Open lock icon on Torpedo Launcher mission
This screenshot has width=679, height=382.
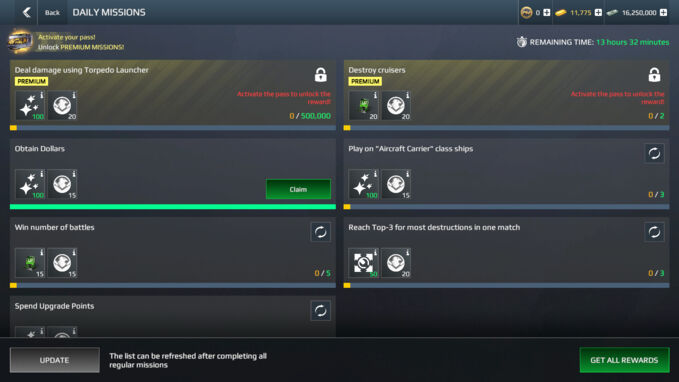(320, 74)
